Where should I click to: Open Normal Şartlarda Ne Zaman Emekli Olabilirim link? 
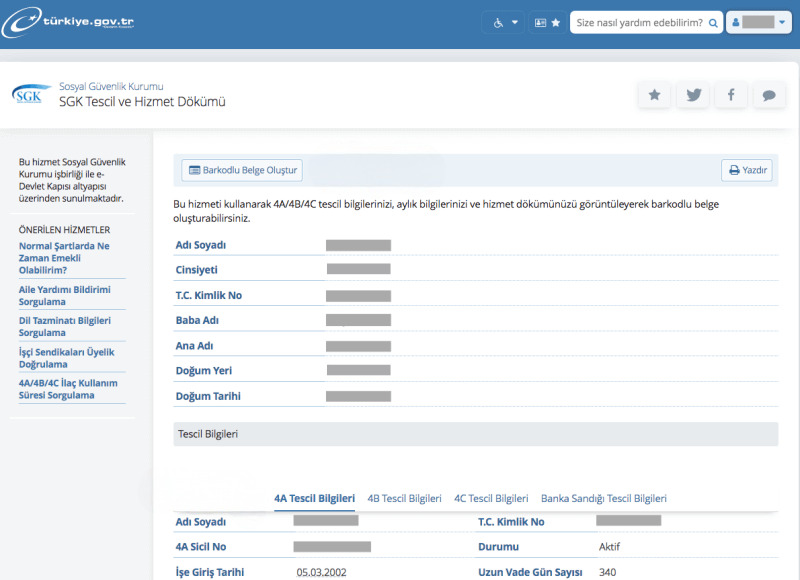click(64, 257)
